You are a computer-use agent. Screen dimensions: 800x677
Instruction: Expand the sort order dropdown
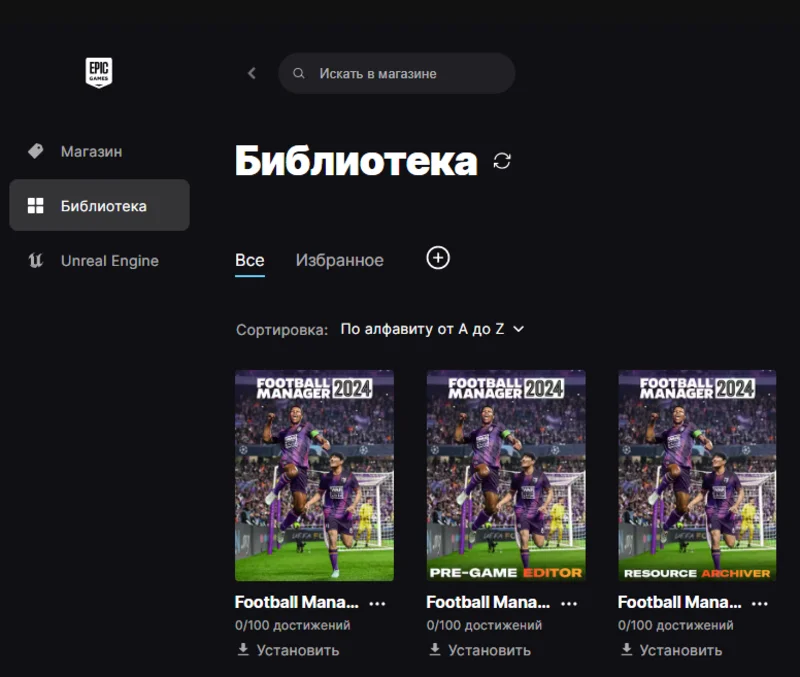(x=432, y=329)
